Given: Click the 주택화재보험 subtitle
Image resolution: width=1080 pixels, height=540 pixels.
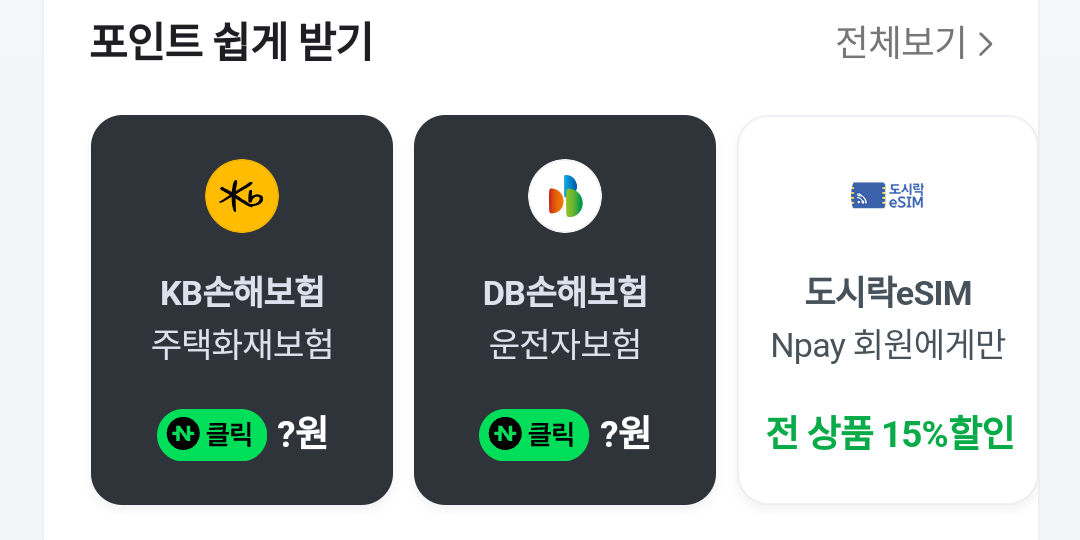Looking at the screenshot, I should (x=242, y=345).
